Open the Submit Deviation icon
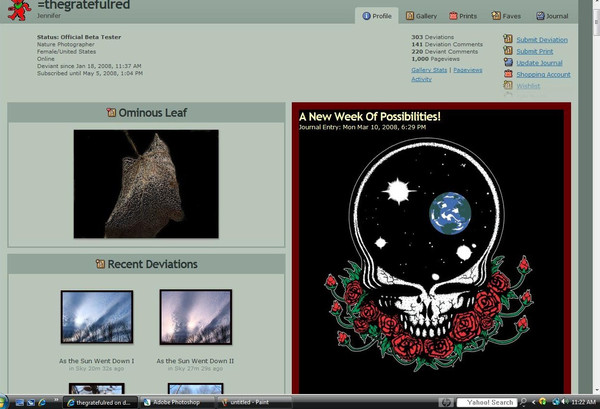 point(508,39)
